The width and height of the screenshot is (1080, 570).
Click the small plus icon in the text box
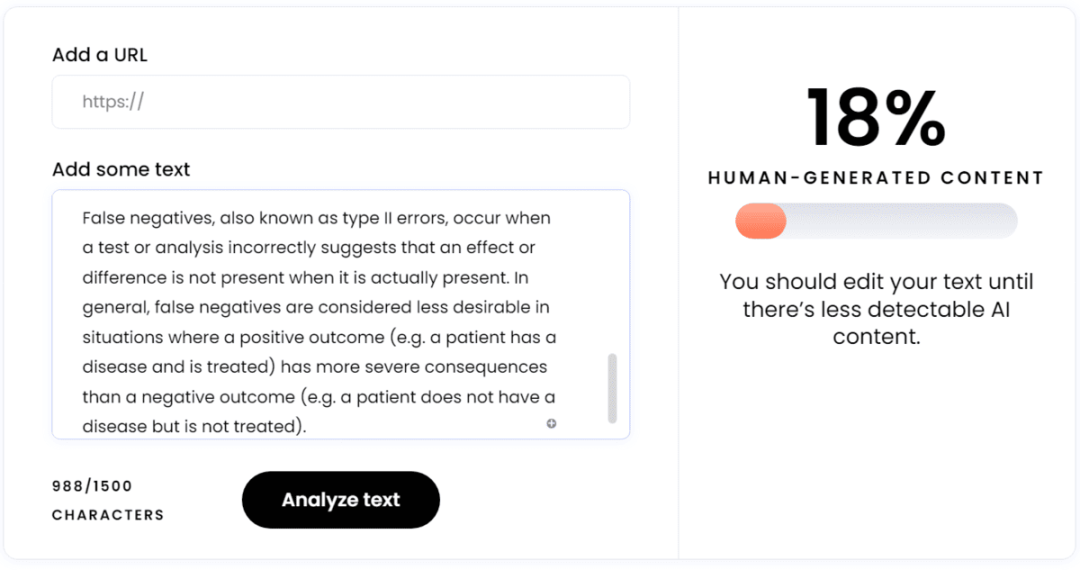[x=551, y=424]
